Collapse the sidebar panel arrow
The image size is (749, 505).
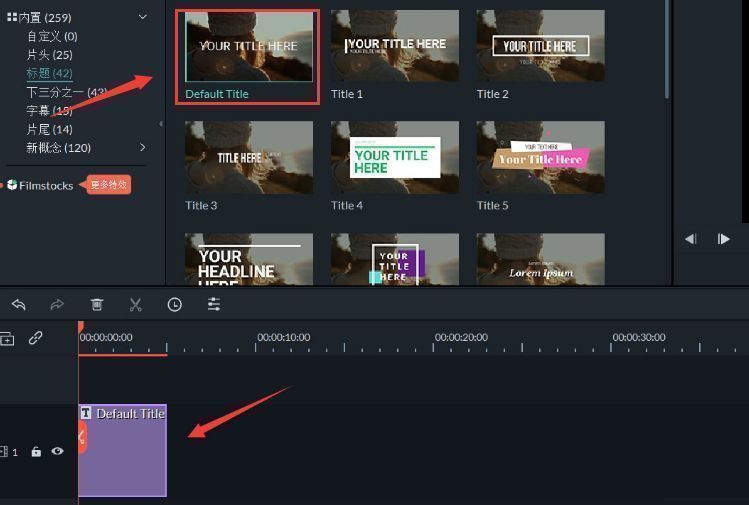tap(160, 124)
